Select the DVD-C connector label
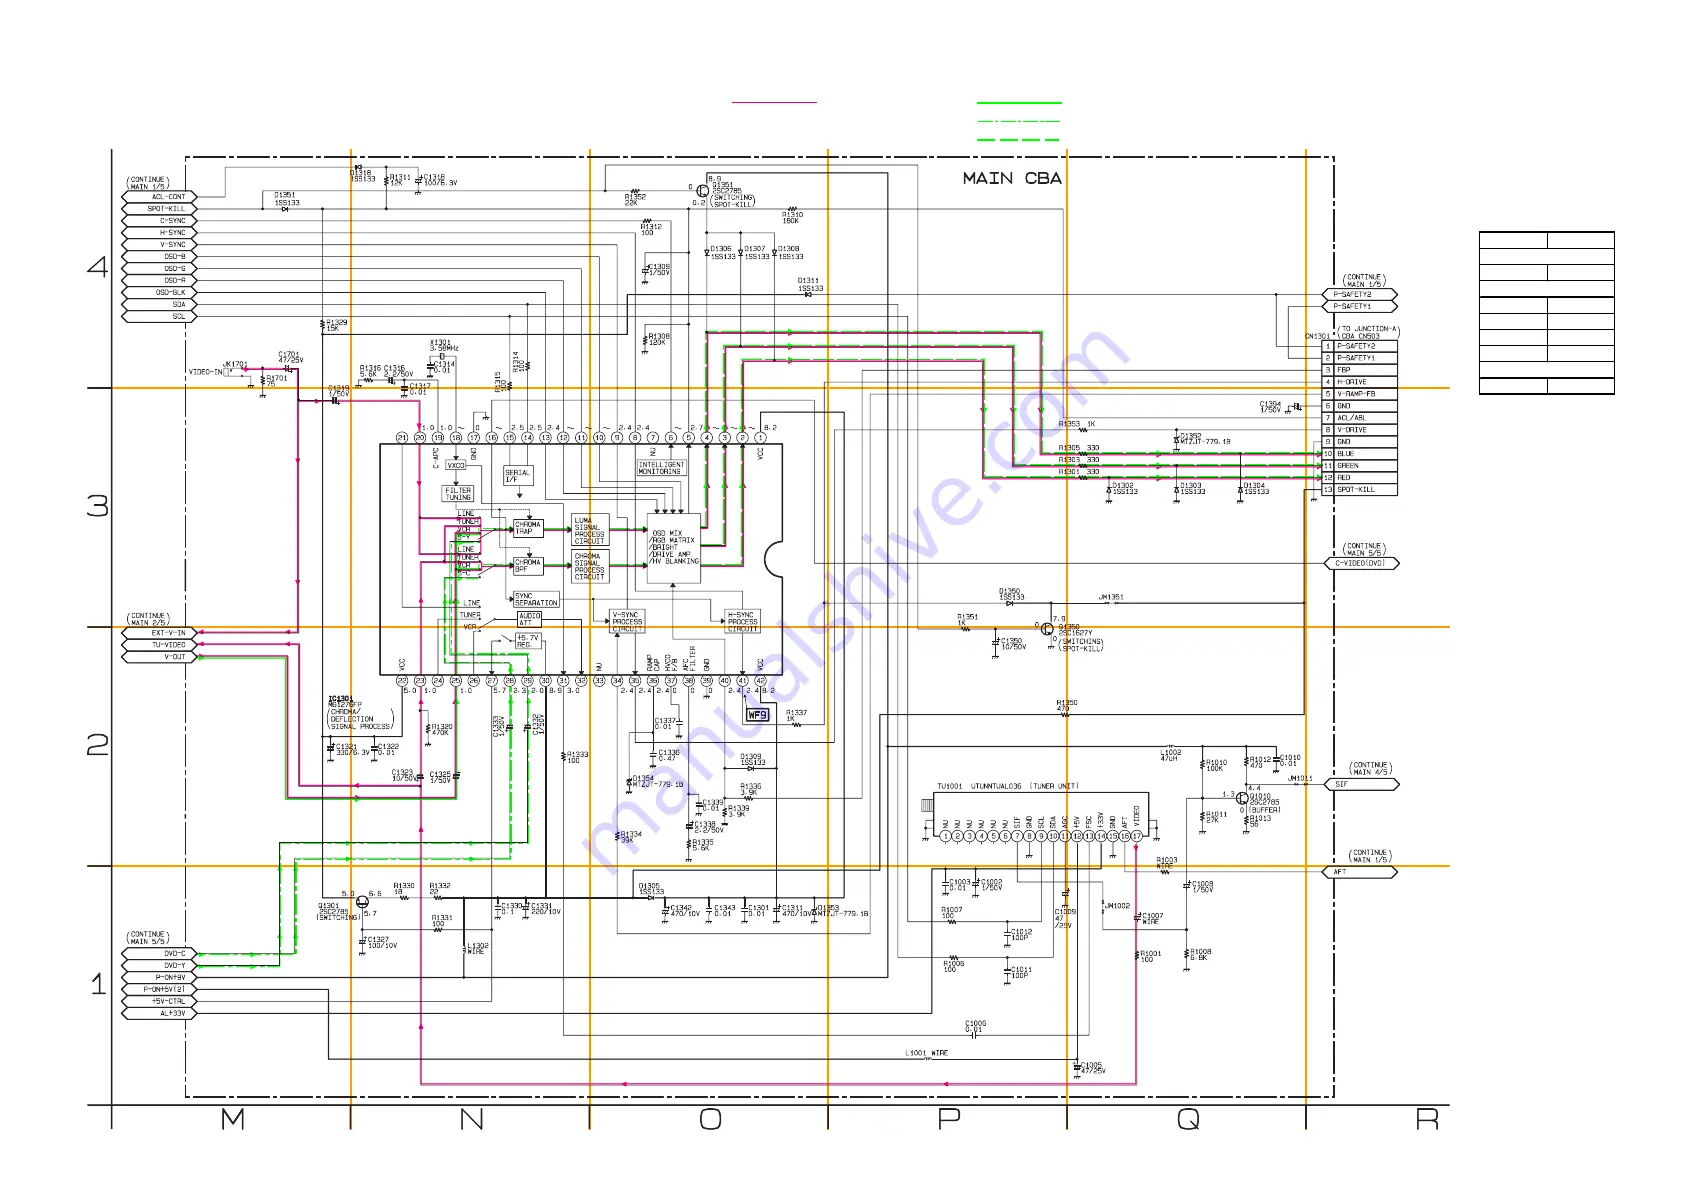Viewport: 1701px width, 1191px height. (160, 954)
